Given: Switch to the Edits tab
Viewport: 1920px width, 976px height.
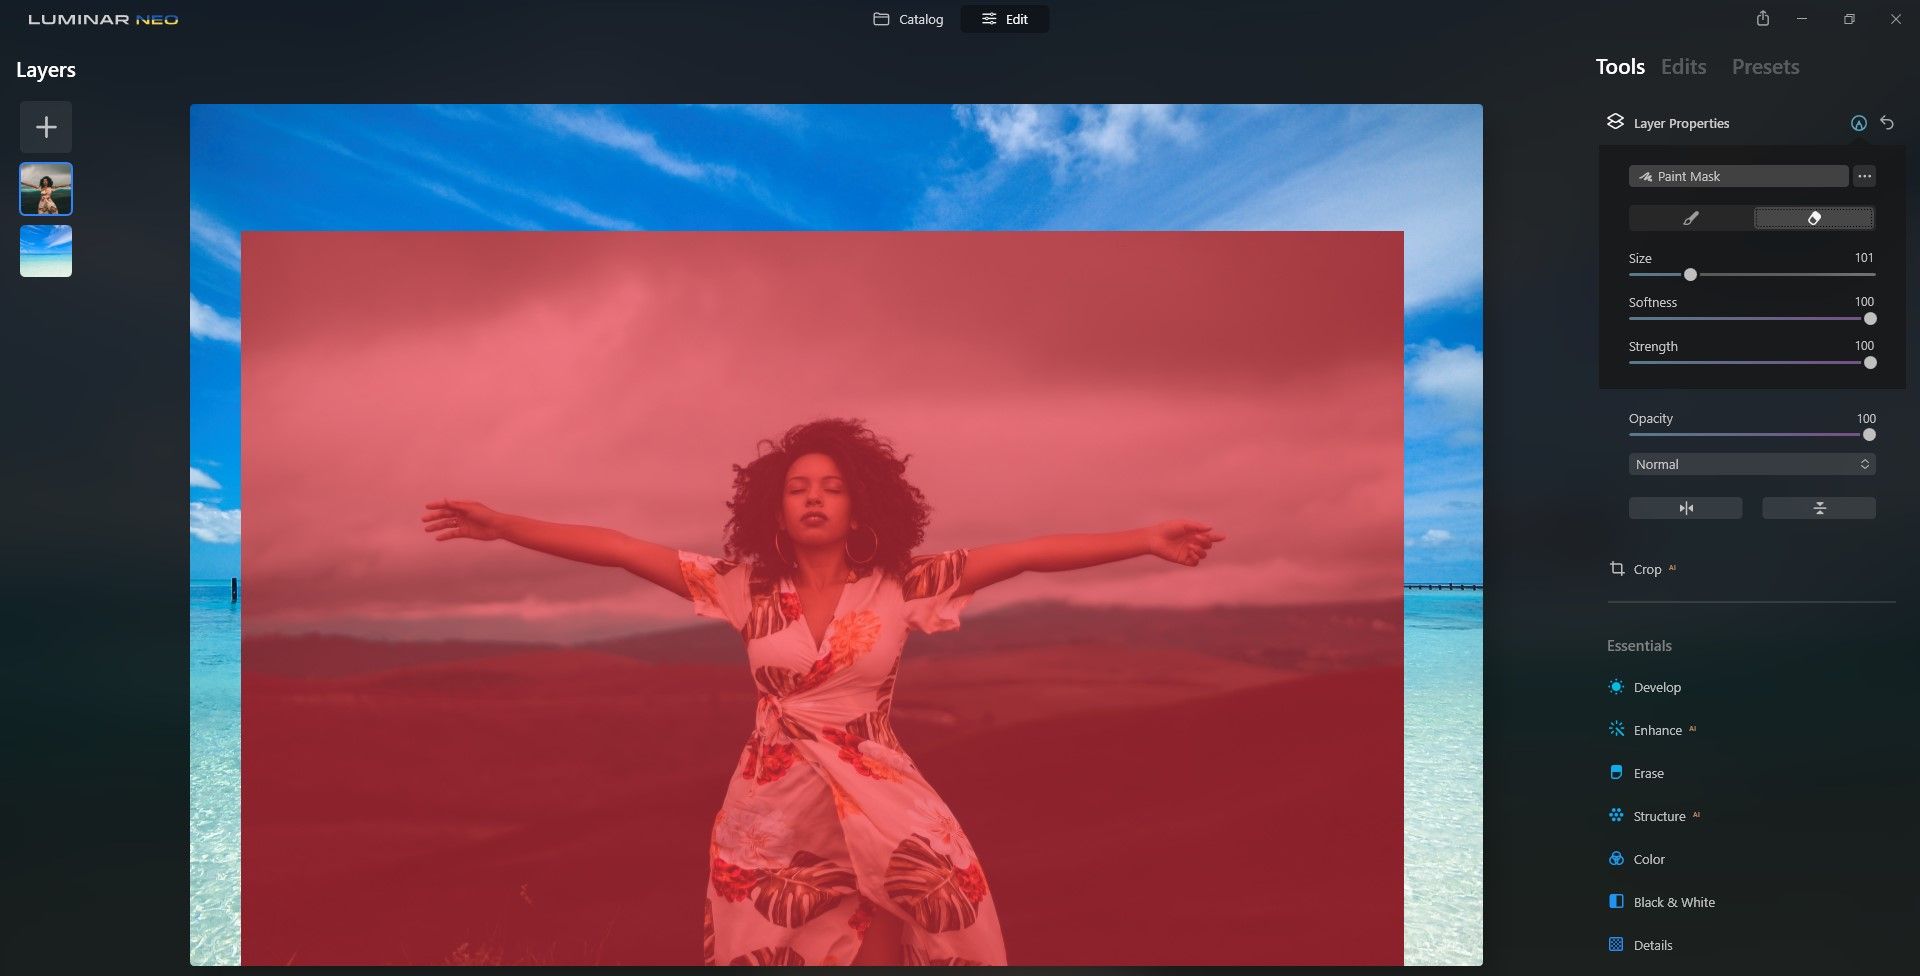Looking at the screenshot, I should [1684, 67].
